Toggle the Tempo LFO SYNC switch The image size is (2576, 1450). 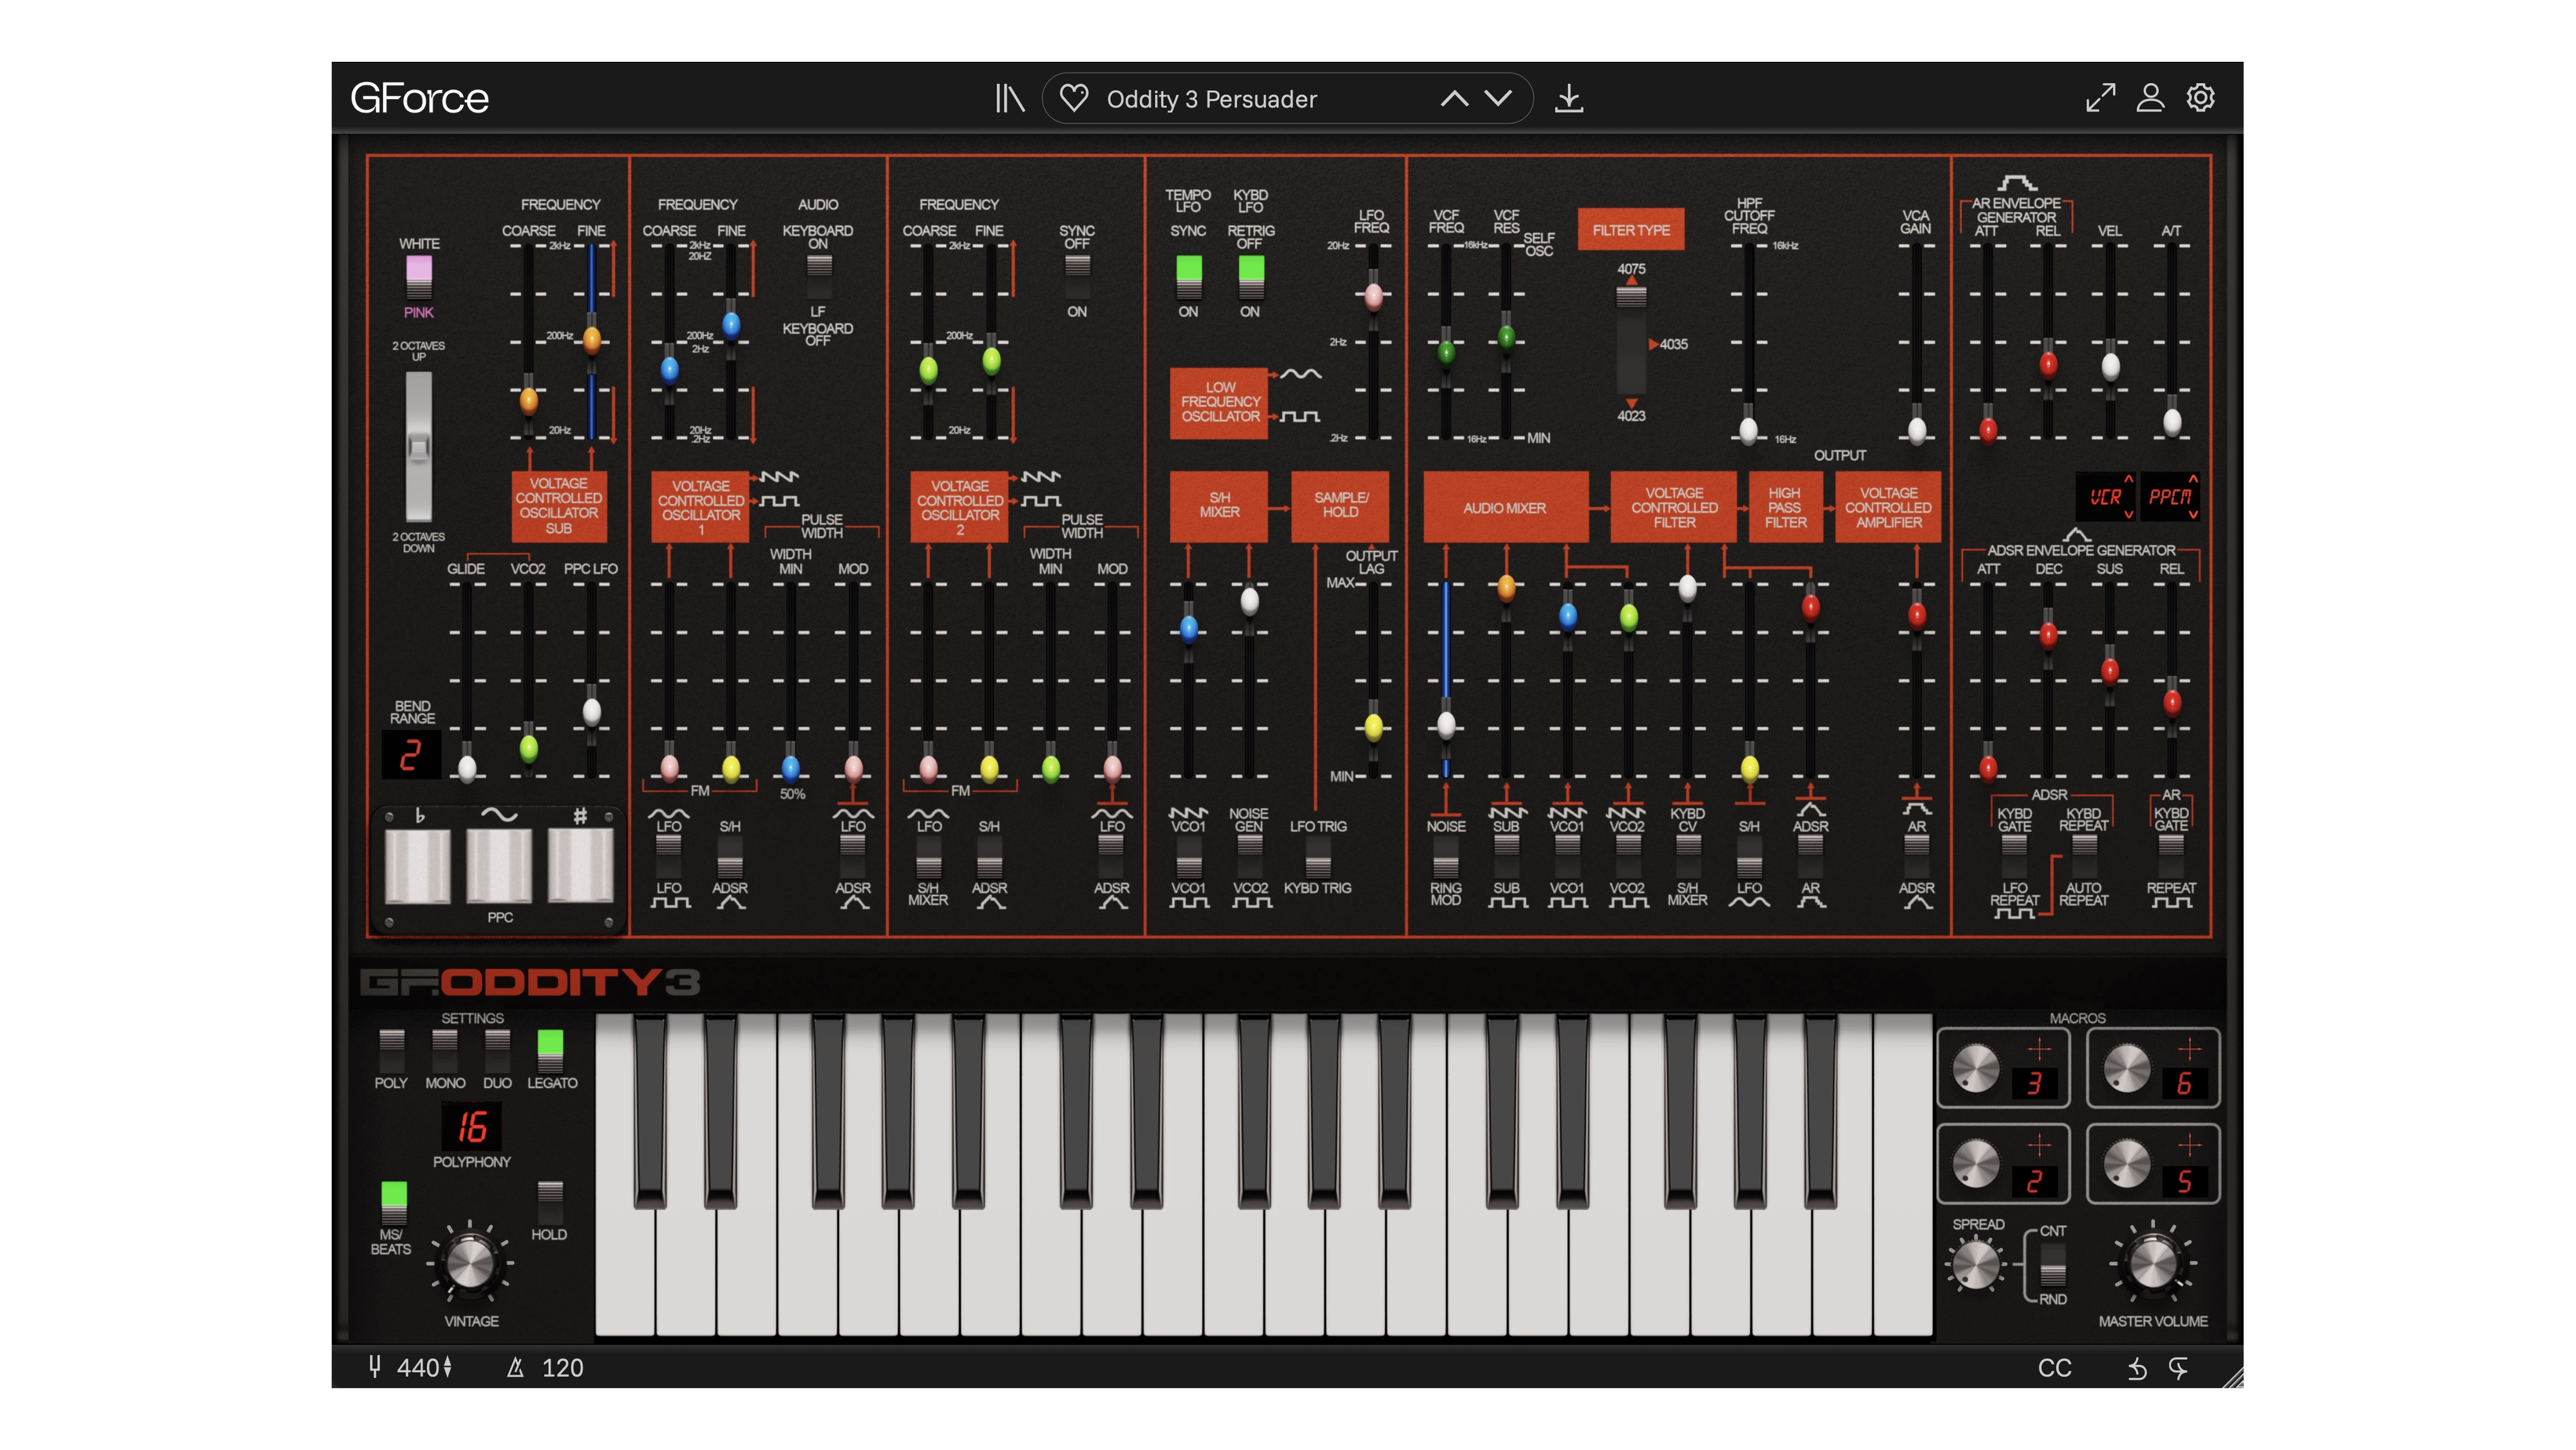[1188, 277]
